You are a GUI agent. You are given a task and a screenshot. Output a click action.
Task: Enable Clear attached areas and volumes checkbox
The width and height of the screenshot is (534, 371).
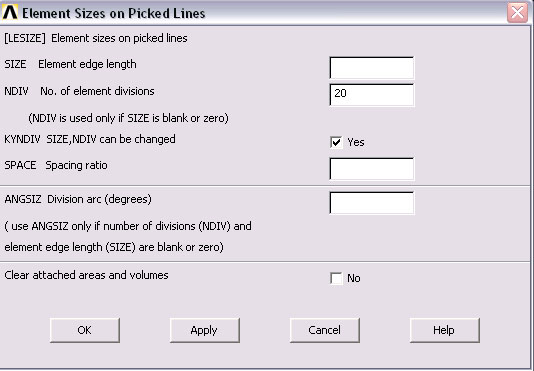pos(336,278)
